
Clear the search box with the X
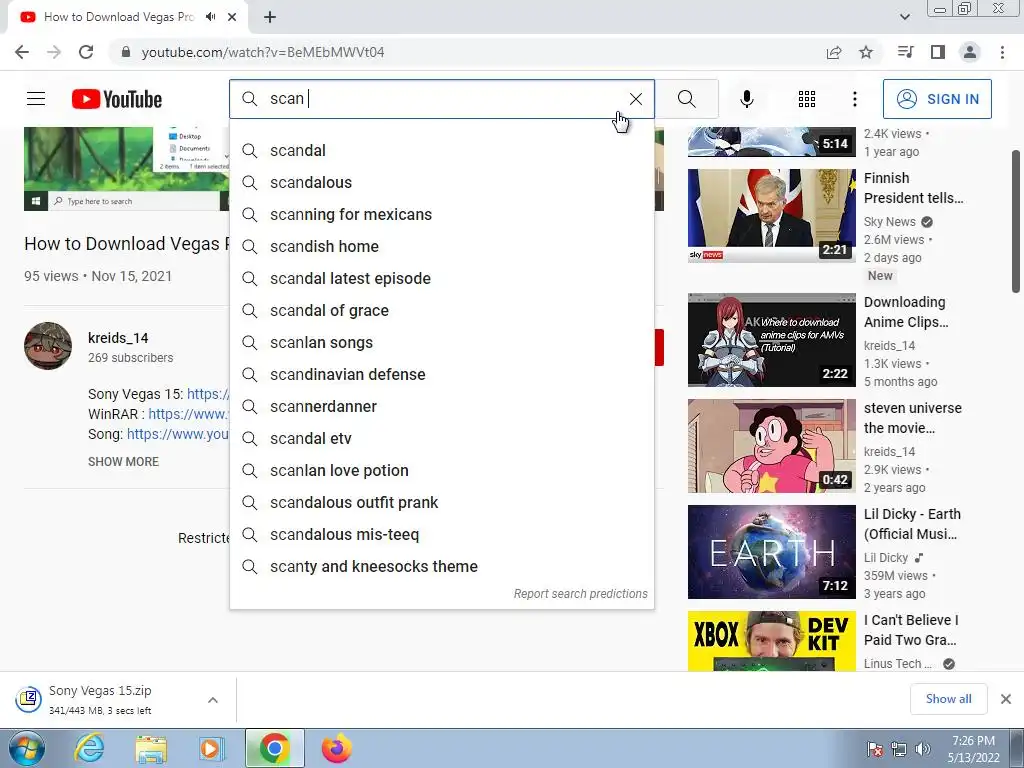click(635, 99)
